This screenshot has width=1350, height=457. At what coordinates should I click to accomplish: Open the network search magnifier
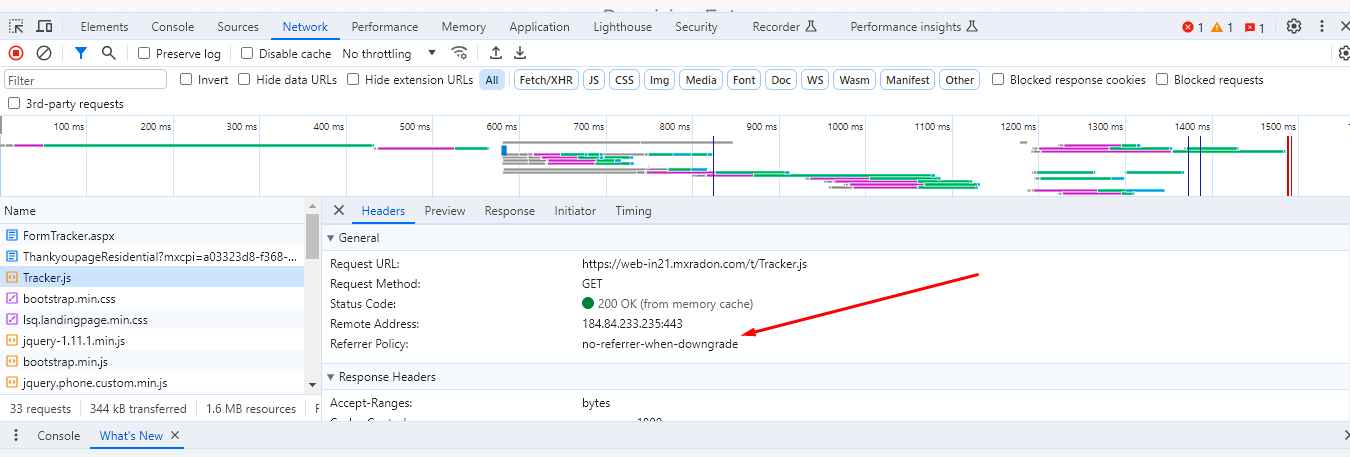(x=108, y=53)
